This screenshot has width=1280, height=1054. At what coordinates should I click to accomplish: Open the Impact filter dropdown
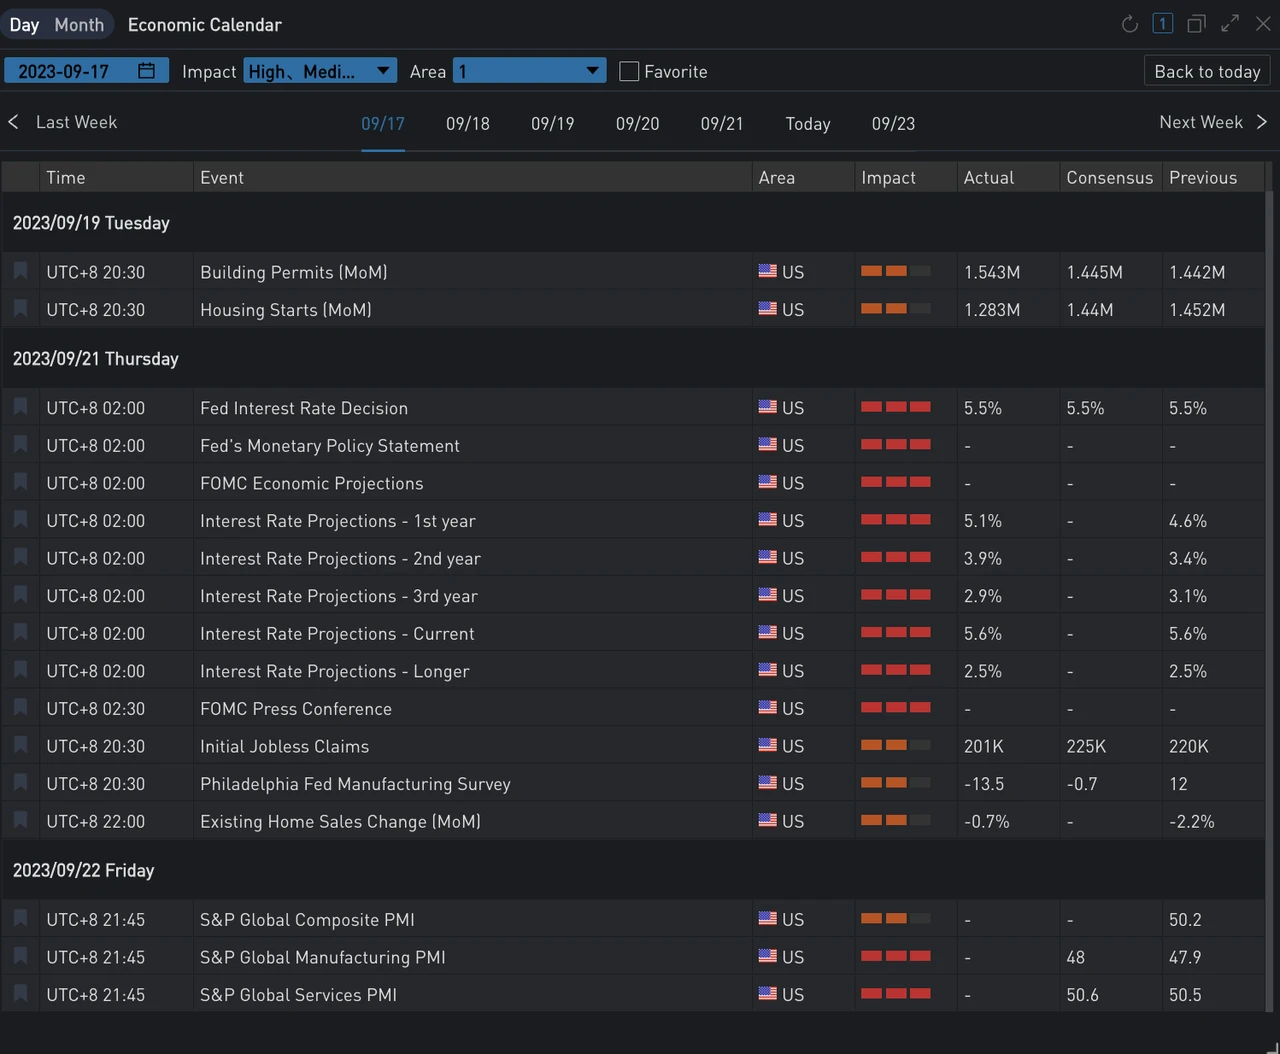pyautogui.click(x=319, y=71)
